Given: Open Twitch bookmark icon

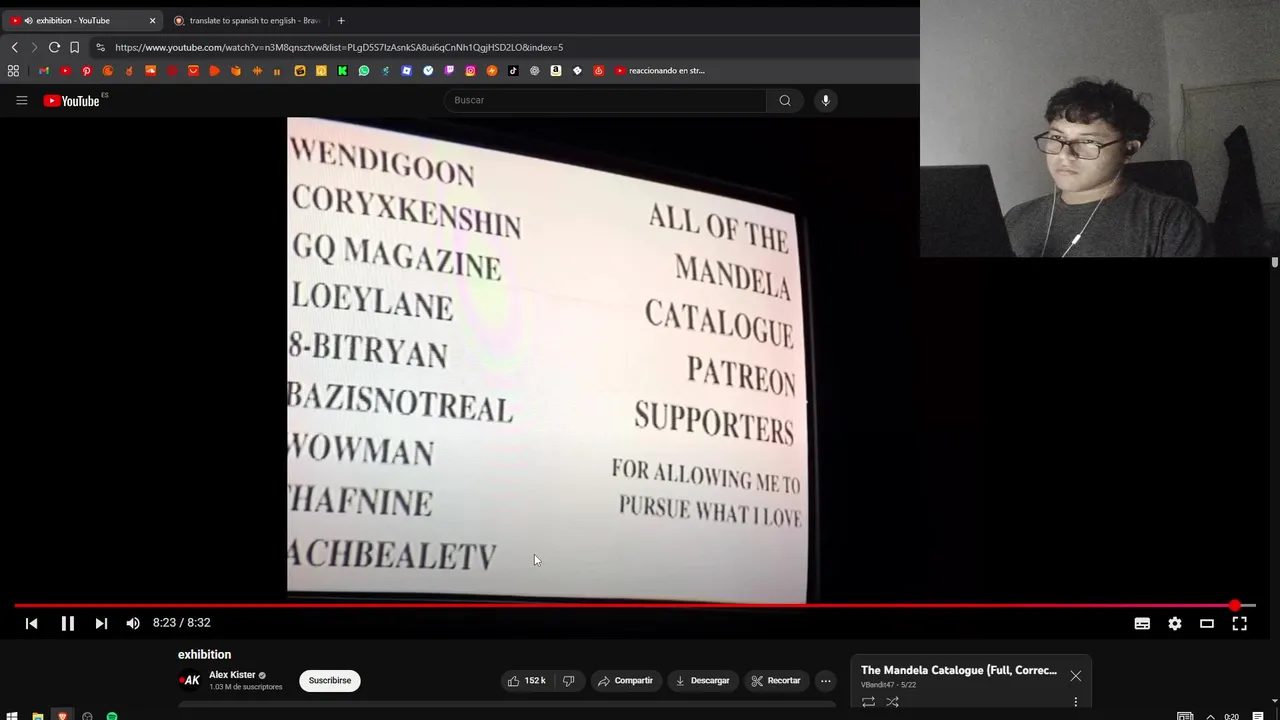Looking at the screenshot, I should 449,71.
